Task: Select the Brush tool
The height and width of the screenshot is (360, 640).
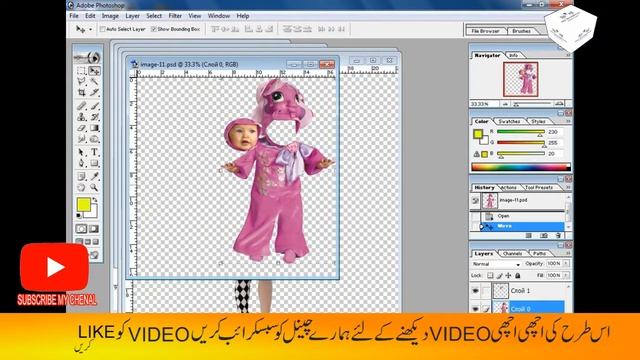Action: tap(94, 106)
